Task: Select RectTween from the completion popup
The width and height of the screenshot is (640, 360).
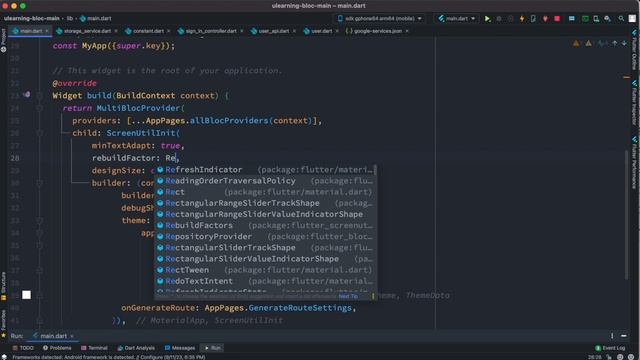Action: [x=265, y=270]
